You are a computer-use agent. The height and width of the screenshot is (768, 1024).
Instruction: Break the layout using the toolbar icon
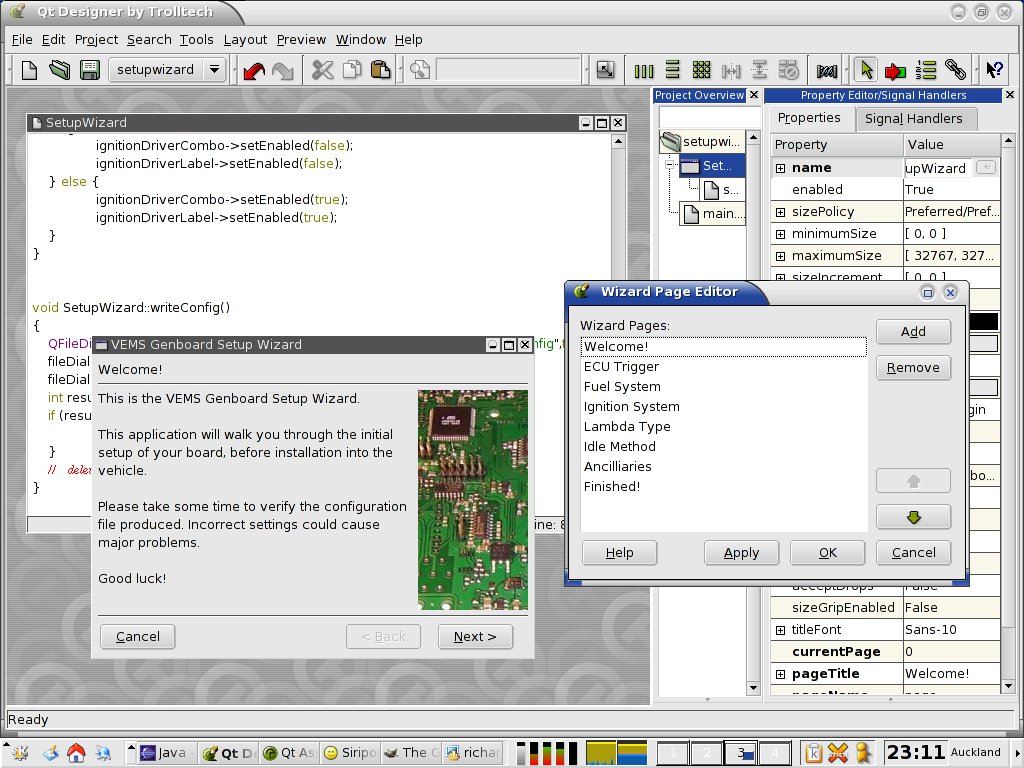(x=788, y=69)
